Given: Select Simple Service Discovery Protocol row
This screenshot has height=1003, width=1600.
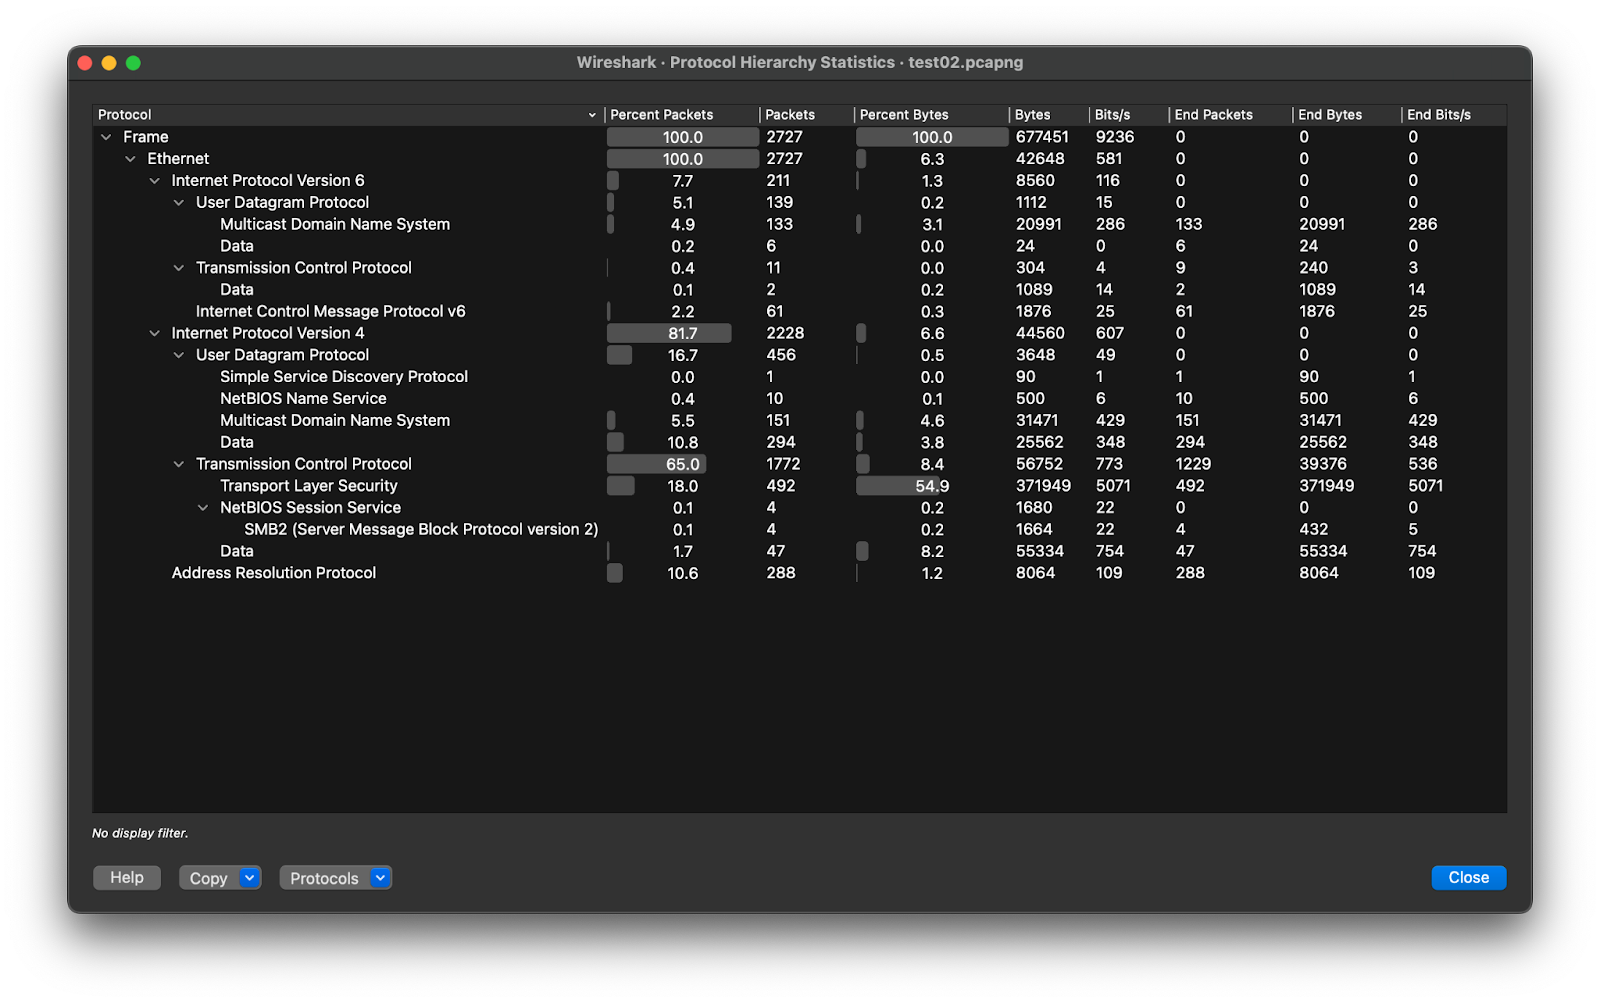Looking at the screenshot, I should 343,377.
